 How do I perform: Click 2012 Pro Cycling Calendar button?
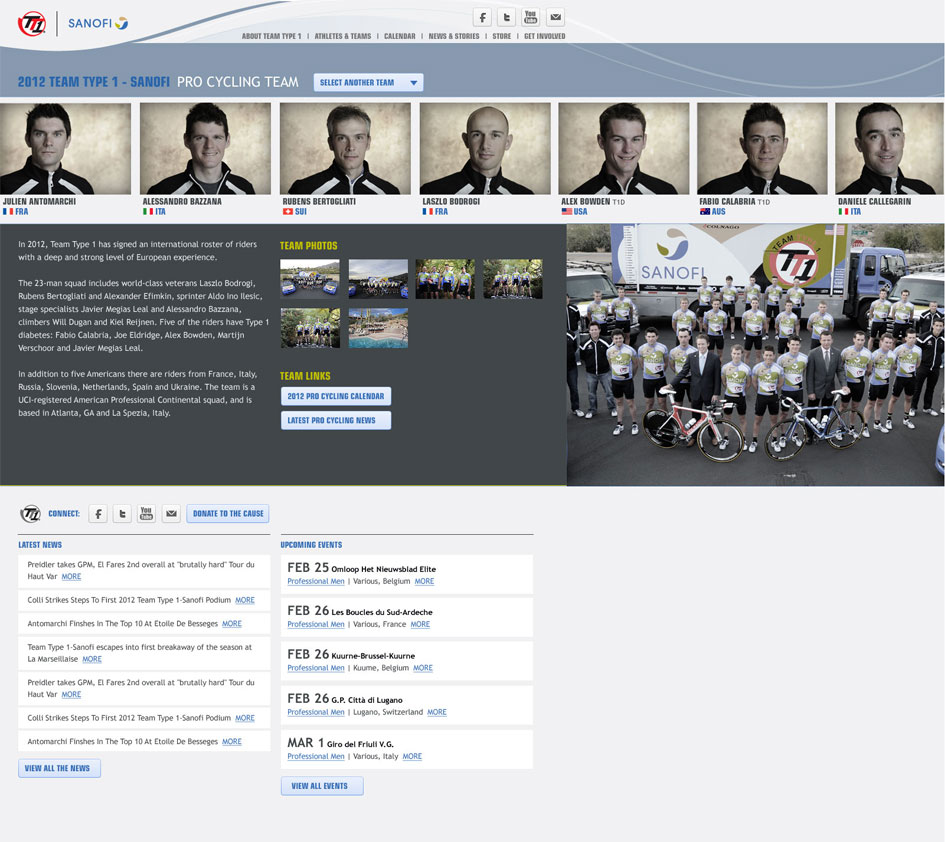(336, 396)
